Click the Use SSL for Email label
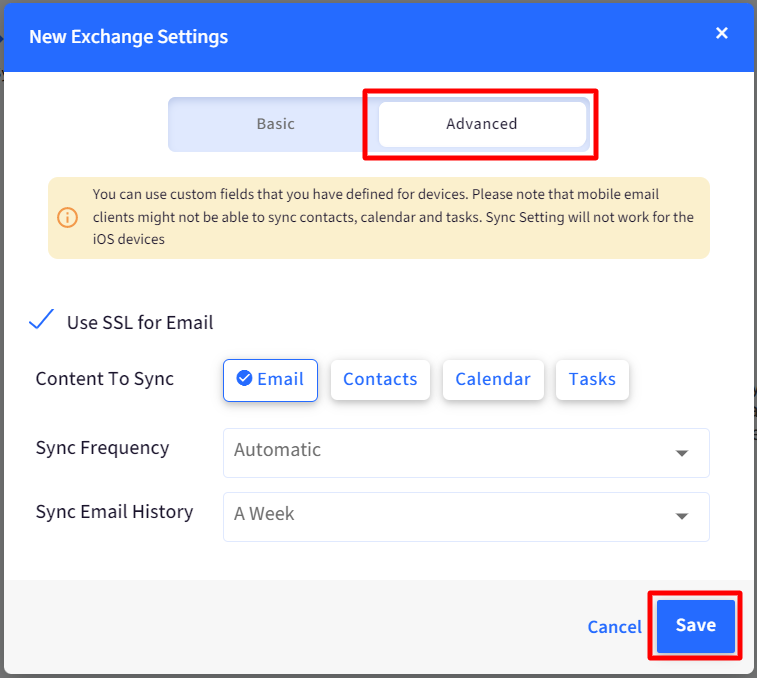Viewport: 757px width, 678px height. coord(140,323)
